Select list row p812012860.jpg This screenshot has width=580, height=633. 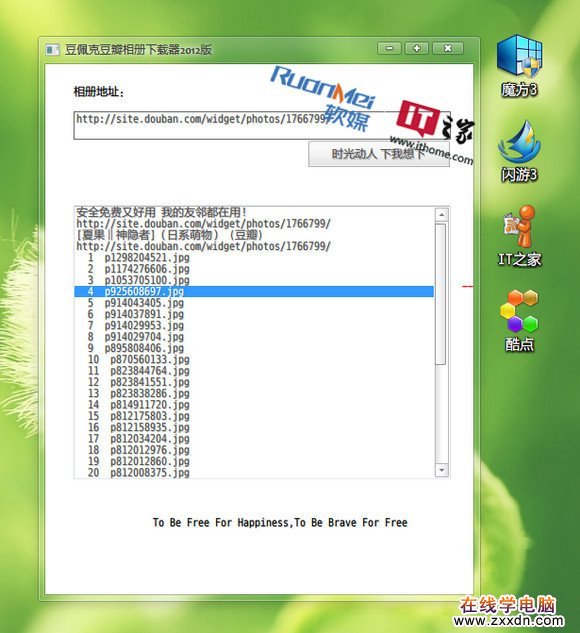pyautogui.click(x=254, y=461)
